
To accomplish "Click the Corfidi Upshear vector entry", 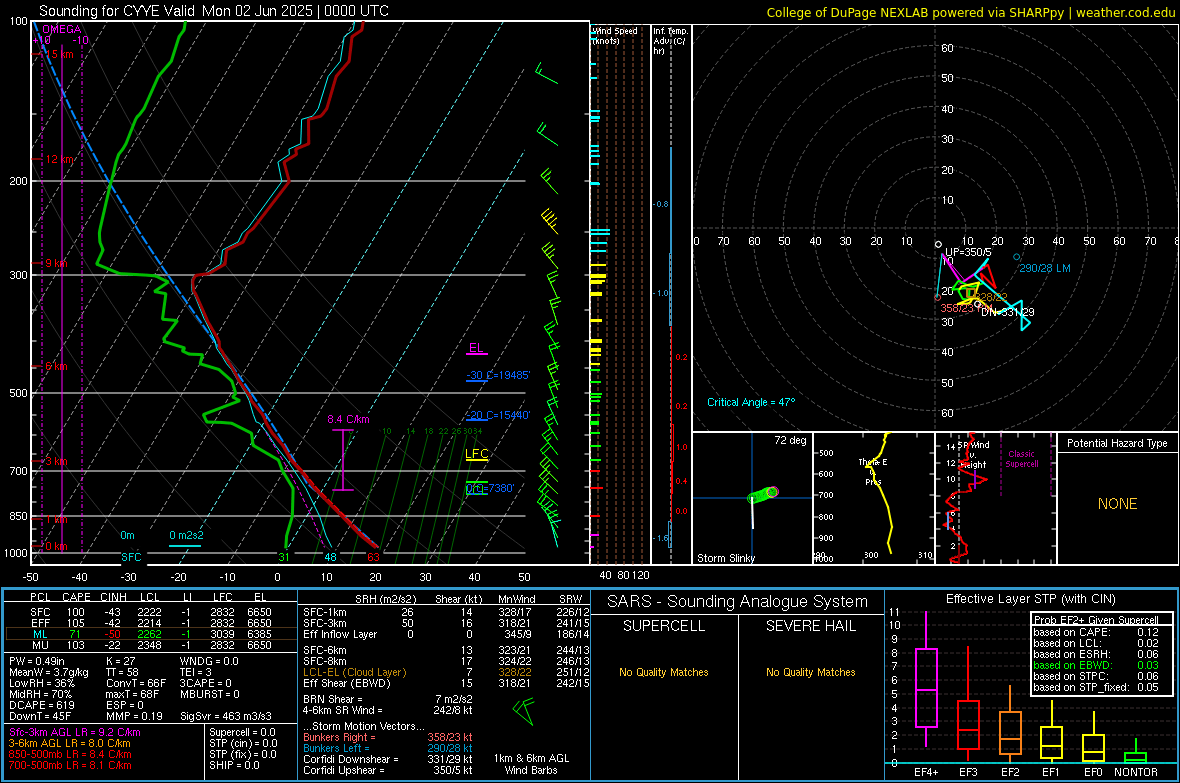I will 388,770.
